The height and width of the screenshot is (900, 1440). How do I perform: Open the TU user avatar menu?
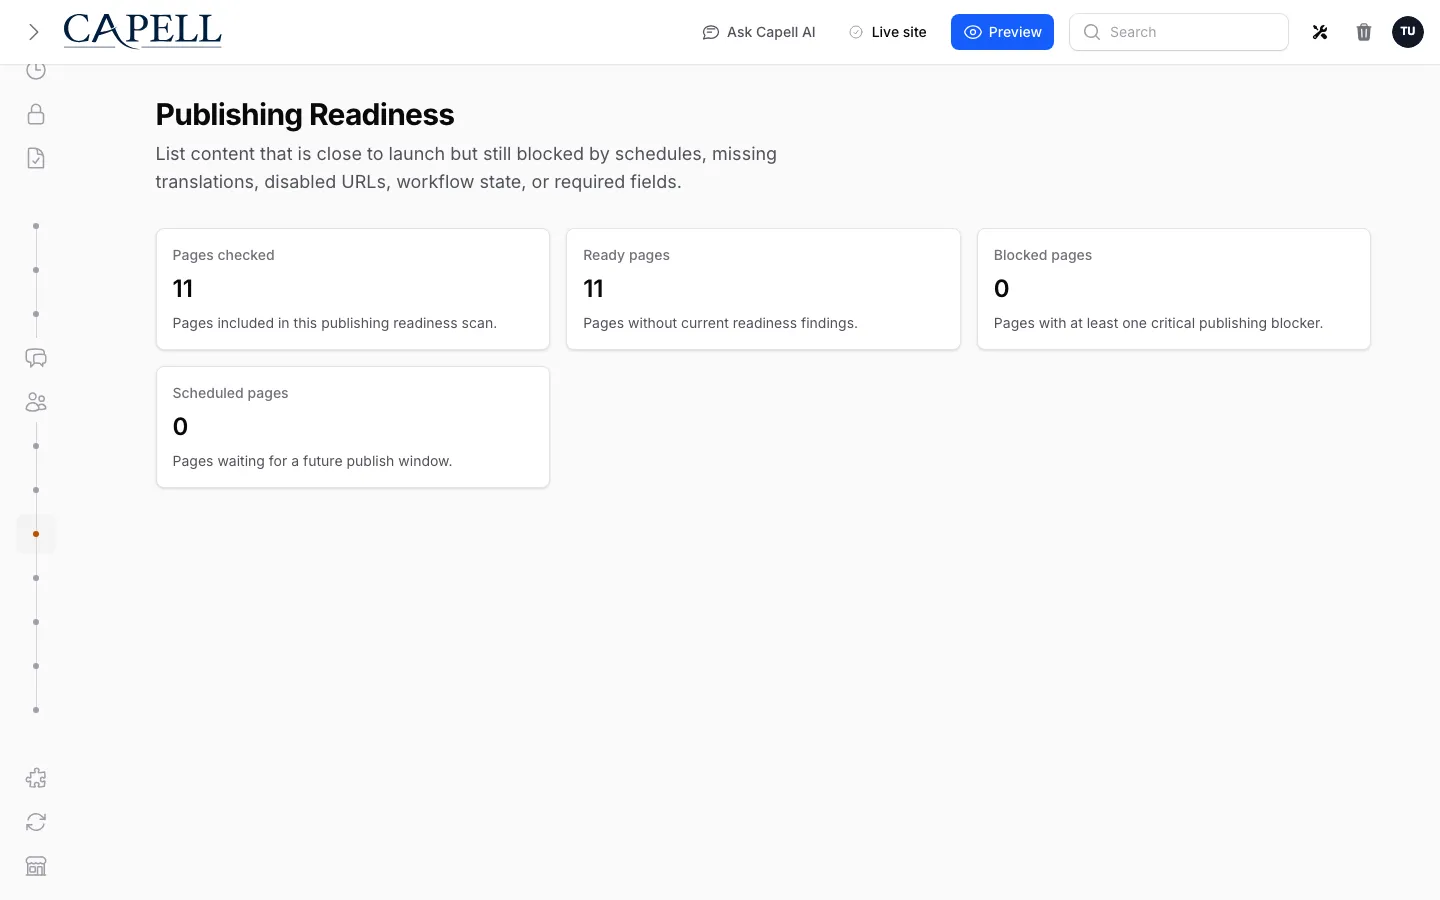[x=1408, y=32]
